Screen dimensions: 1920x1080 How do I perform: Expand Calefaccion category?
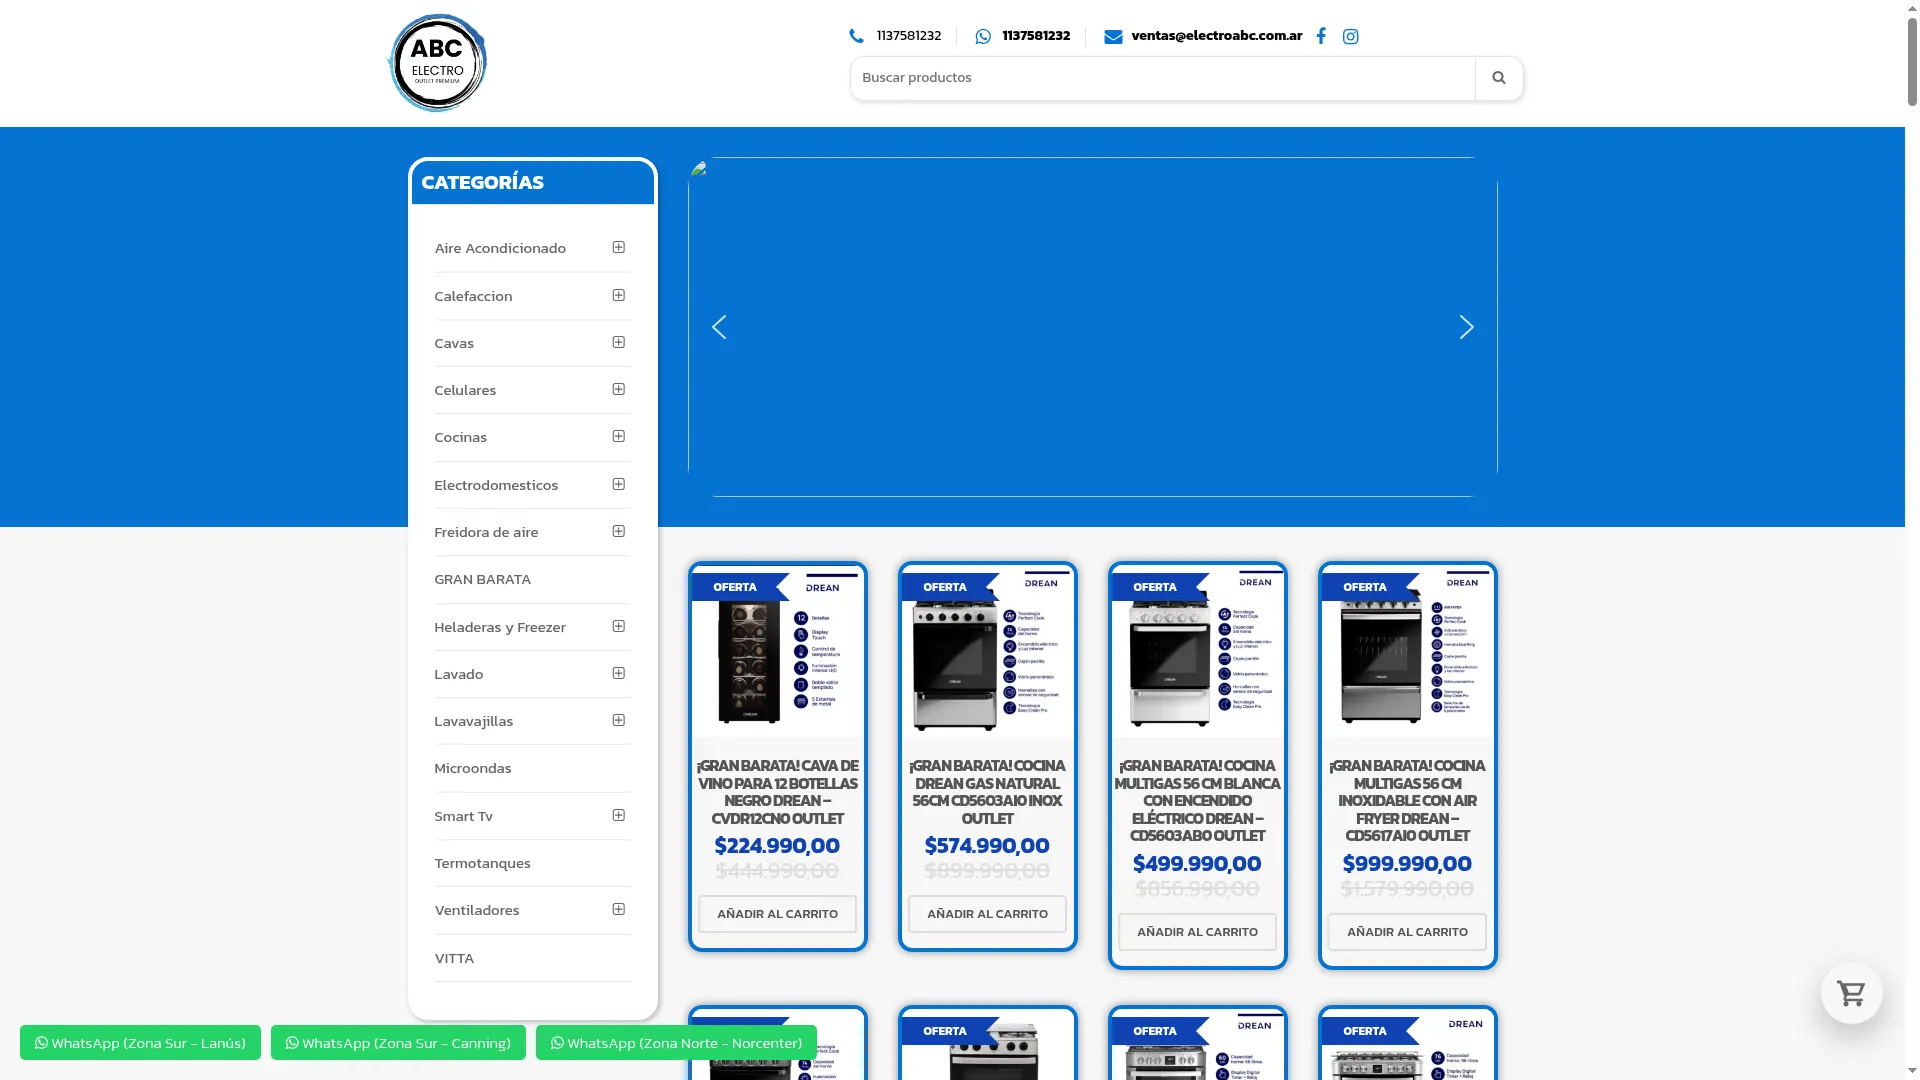pos(619,295)
